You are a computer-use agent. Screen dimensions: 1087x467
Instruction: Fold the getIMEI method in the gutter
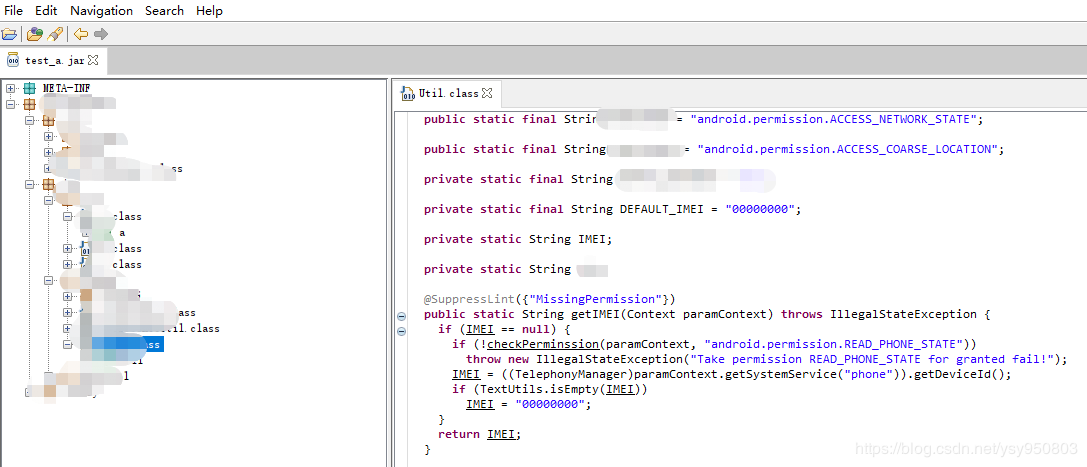coord(401,315)
